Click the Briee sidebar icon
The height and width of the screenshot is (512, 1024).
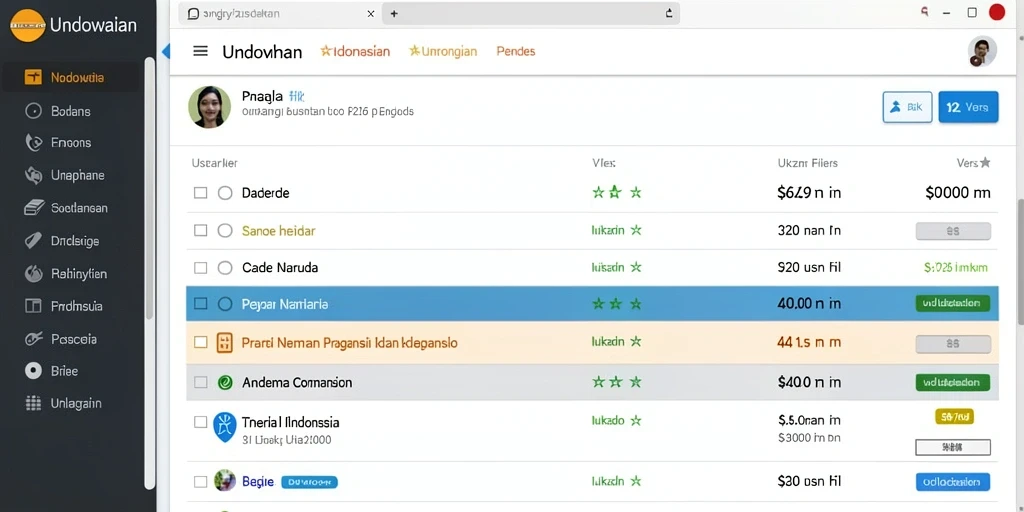point(33,371)
